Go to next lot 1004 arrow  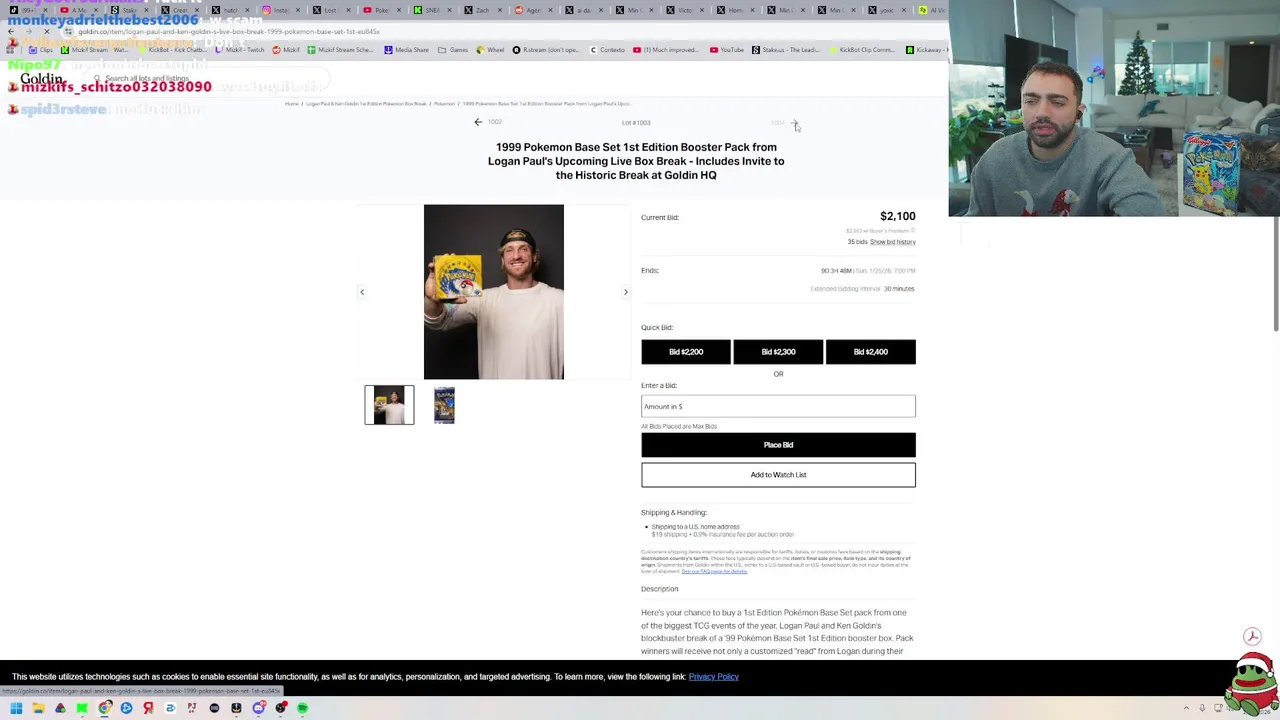(794, 122)
